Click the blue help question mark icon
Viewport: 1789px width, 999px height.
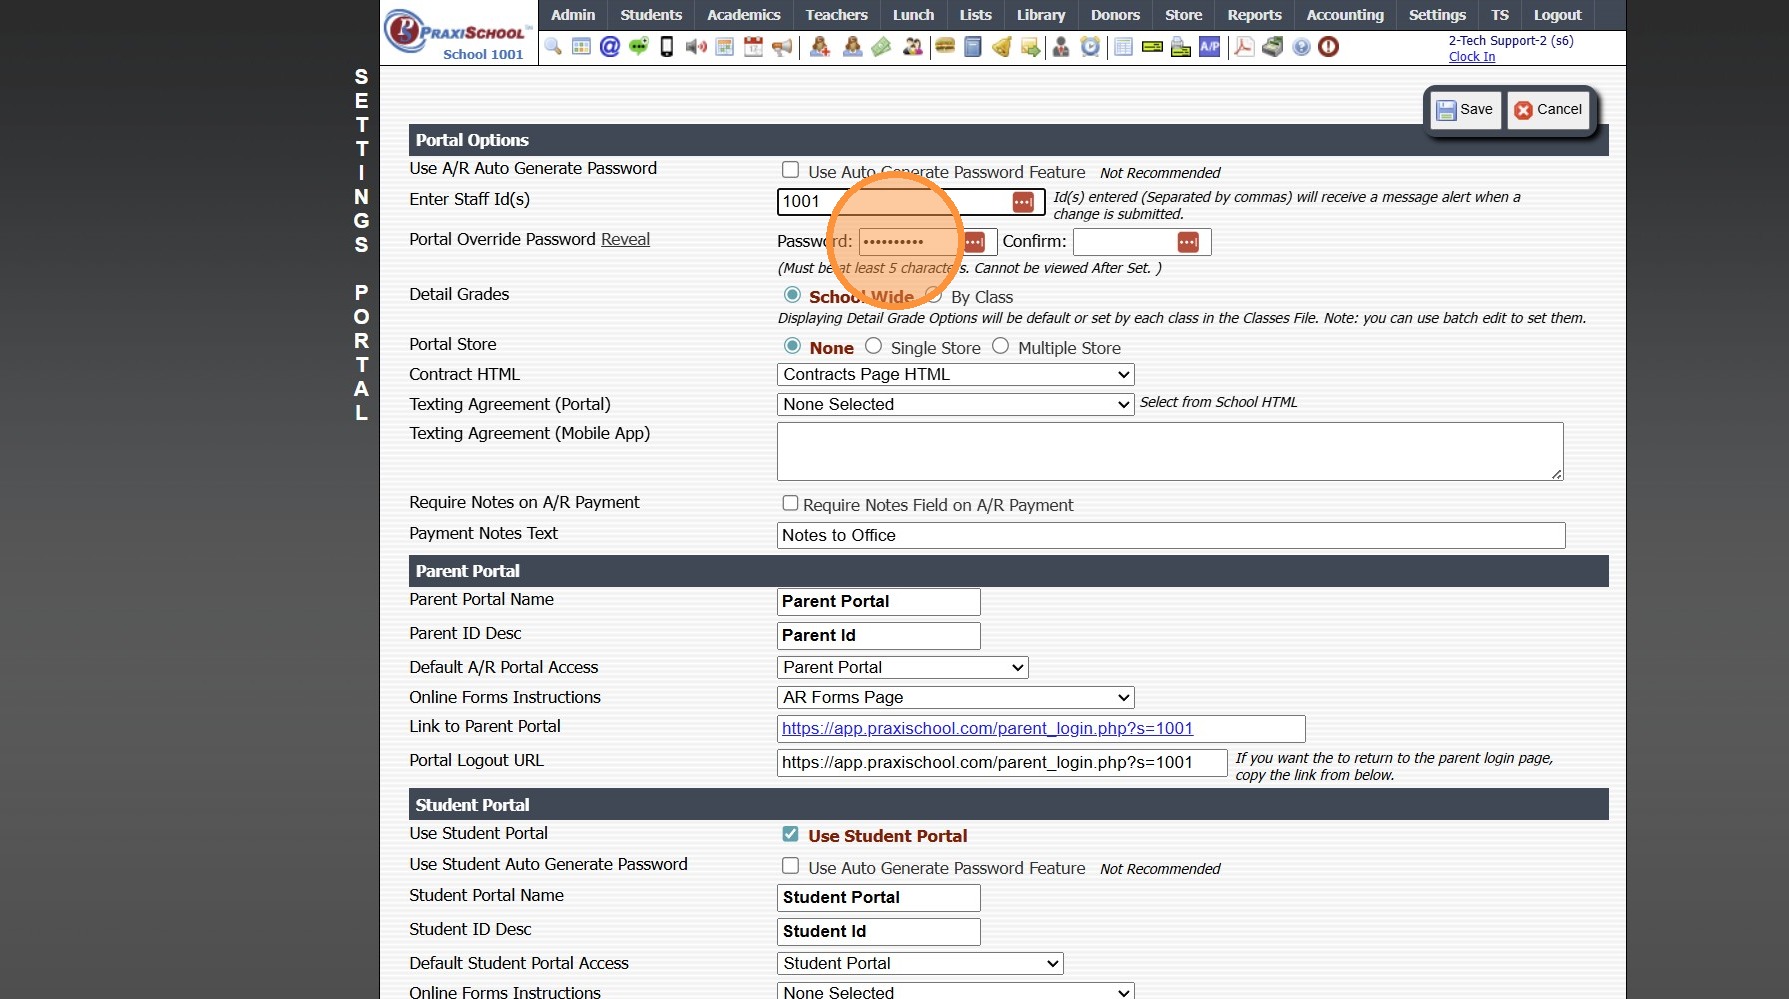[x=1301, y=47]
